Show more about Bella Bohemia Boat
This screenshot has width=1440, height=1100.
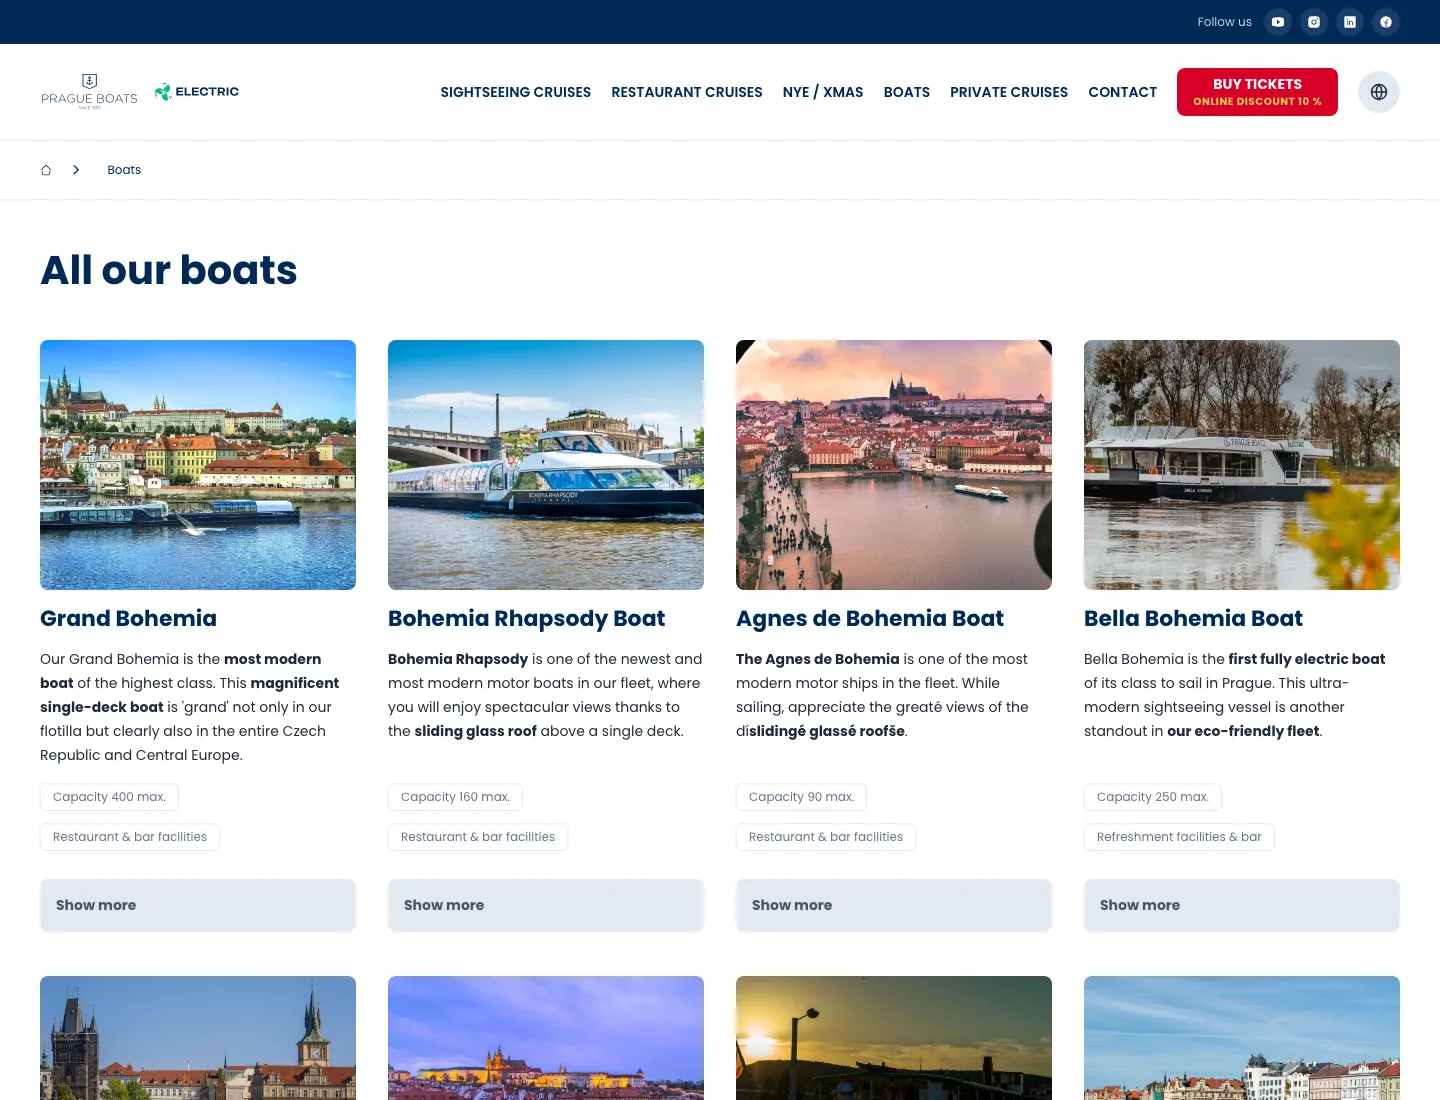(x=1242, y=905)
